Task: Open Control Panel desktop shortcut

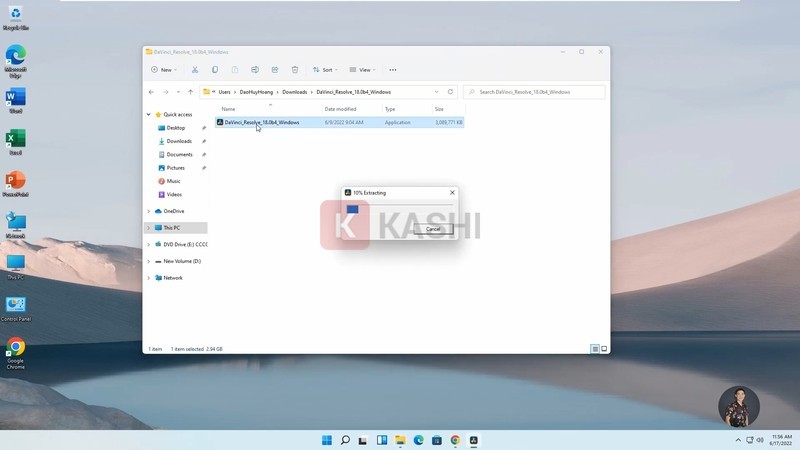Action: [x=15, y=309]
